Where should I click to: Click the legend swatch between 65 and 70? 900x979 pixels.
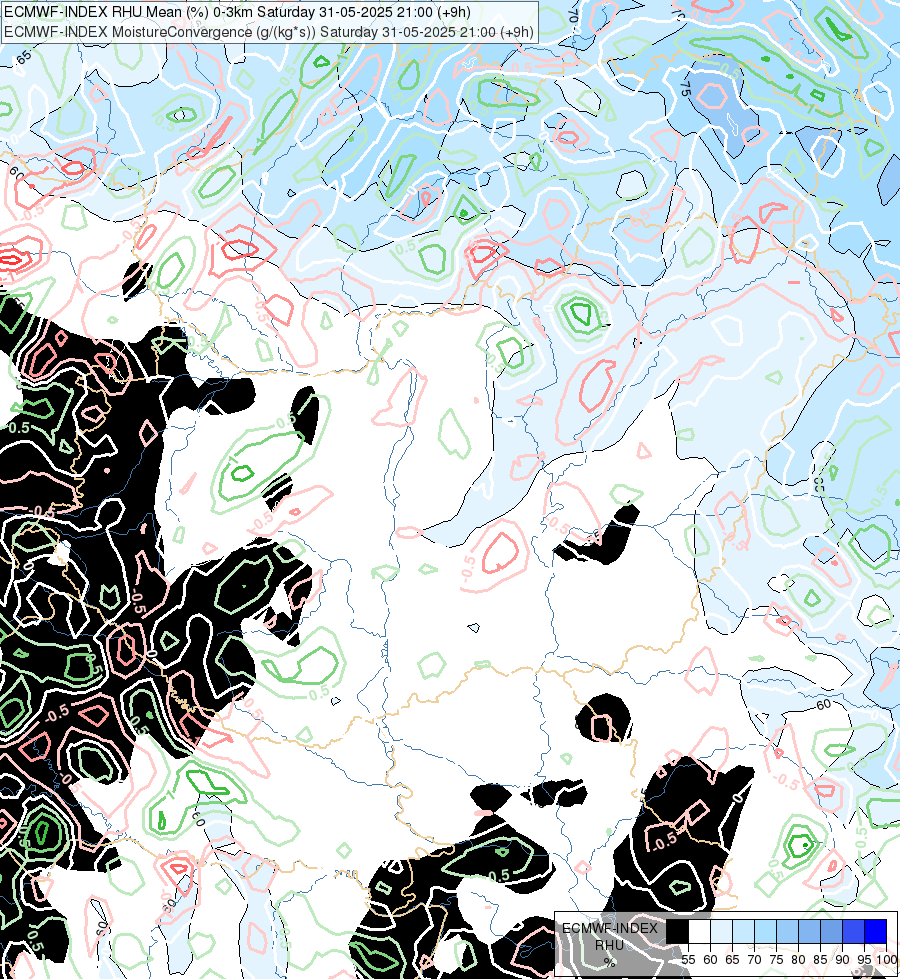click(743, 931)
